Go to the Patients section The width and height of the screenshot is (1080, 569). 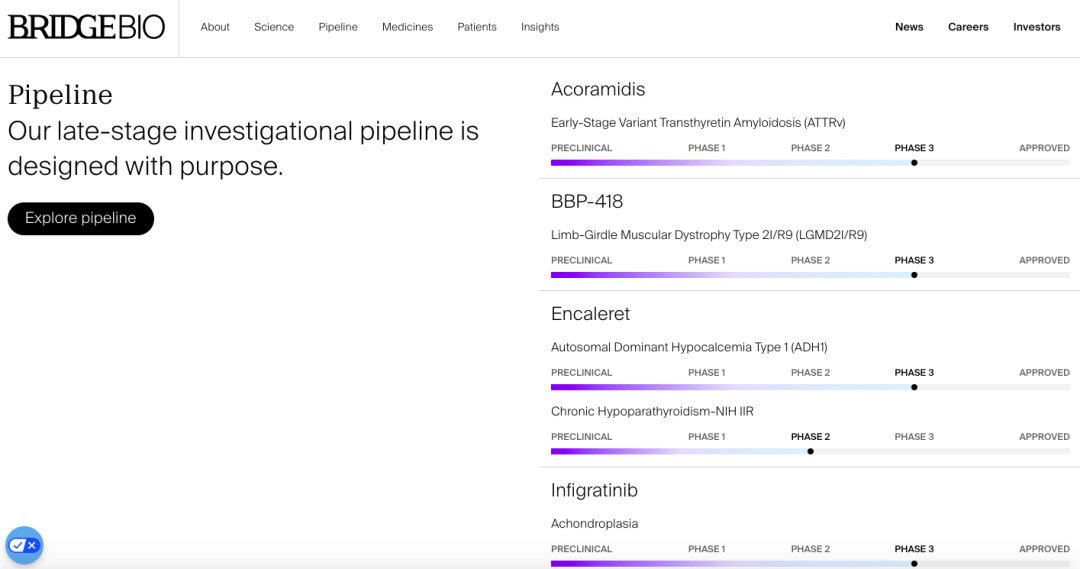coord(477,27)
